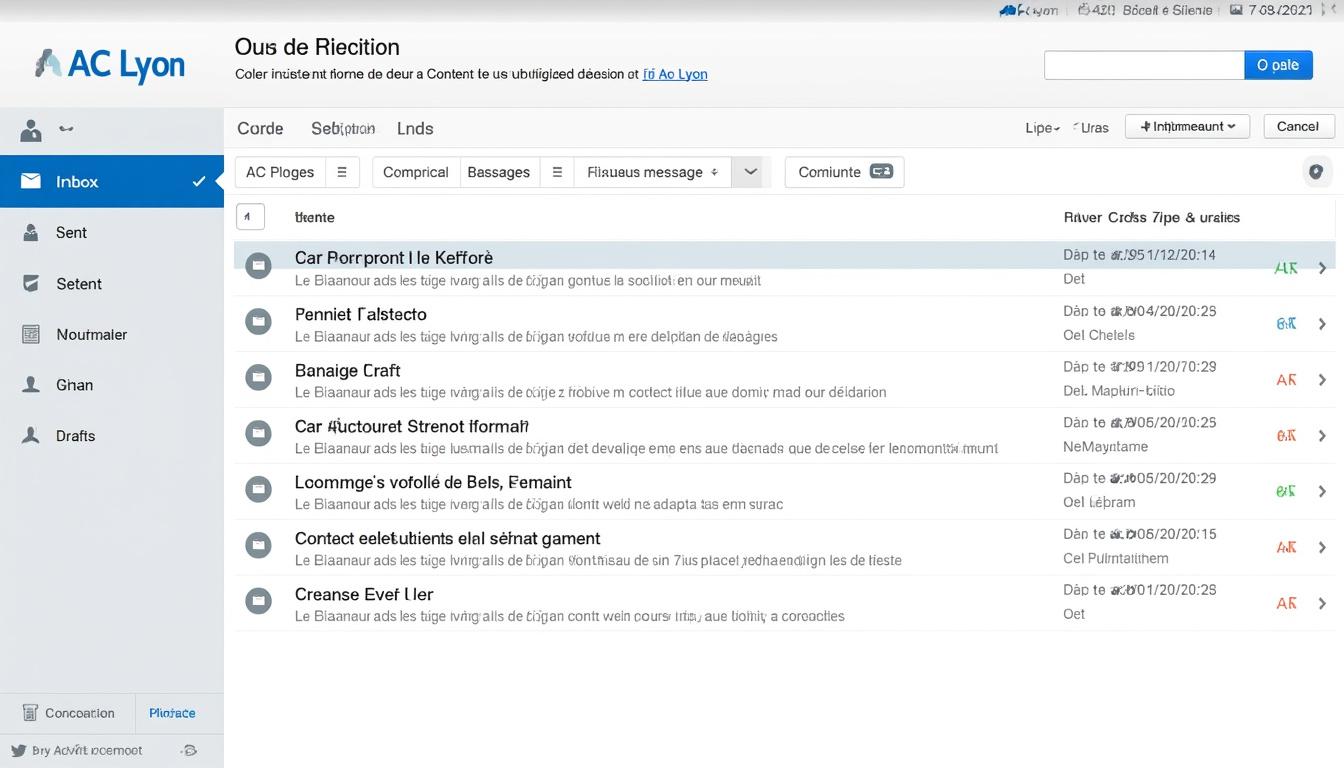This screenshot has height=768, width=1344.
Task: Open the Drafts folder
Action: point(30,435)
